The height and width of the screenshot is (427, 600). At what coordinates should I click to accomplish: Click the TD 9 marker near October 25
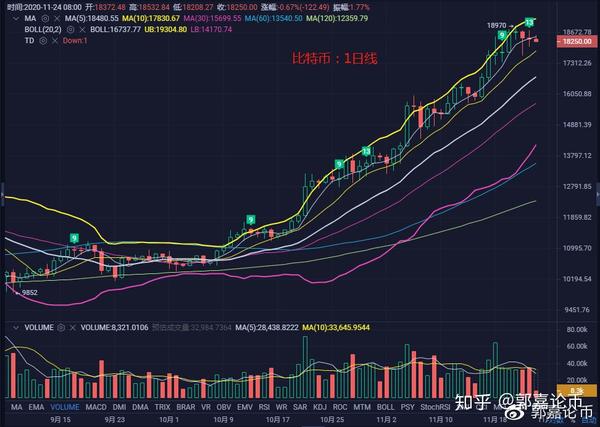click(x=339, y=165)
